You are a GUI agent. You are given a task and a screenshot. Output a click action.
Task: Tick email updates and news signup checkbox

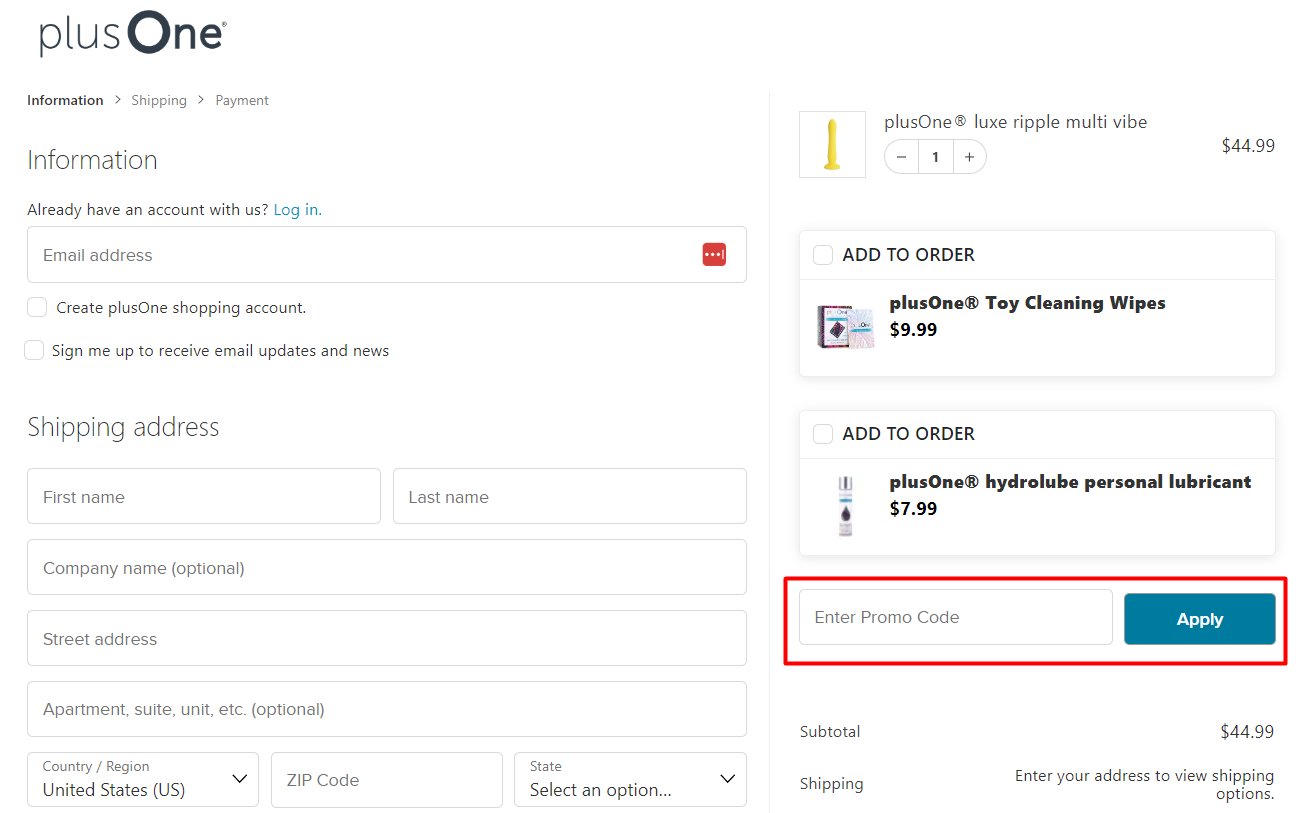pyautogui.click(x=34, y=350)
